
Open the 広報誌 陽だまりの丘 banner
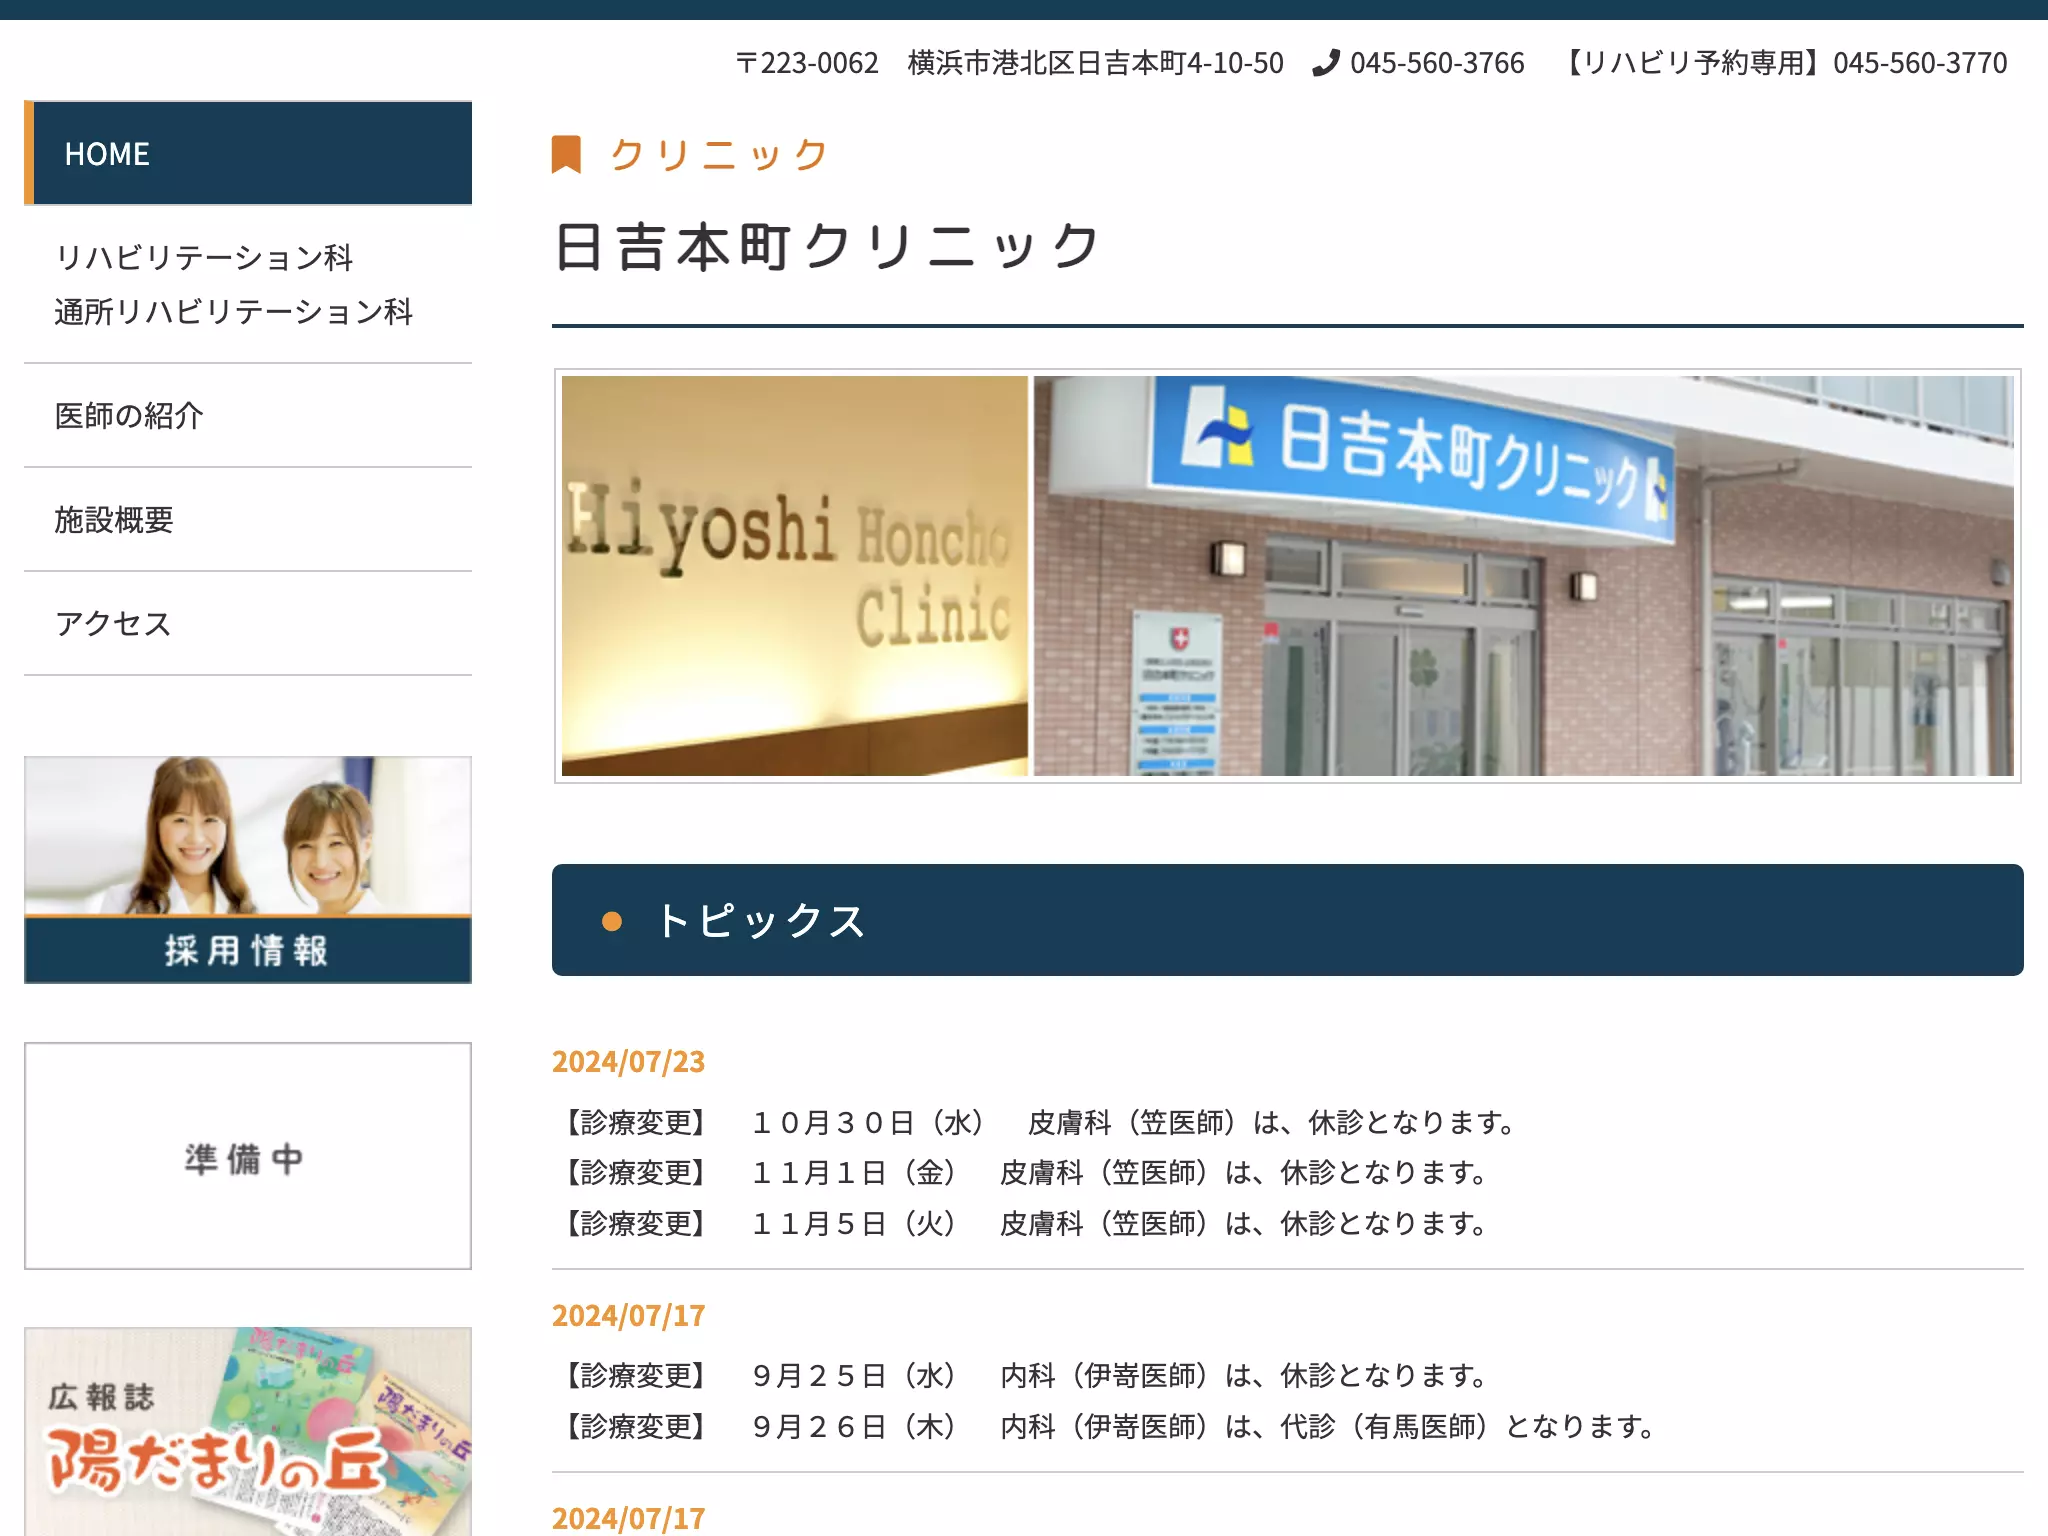(248, 1431)
